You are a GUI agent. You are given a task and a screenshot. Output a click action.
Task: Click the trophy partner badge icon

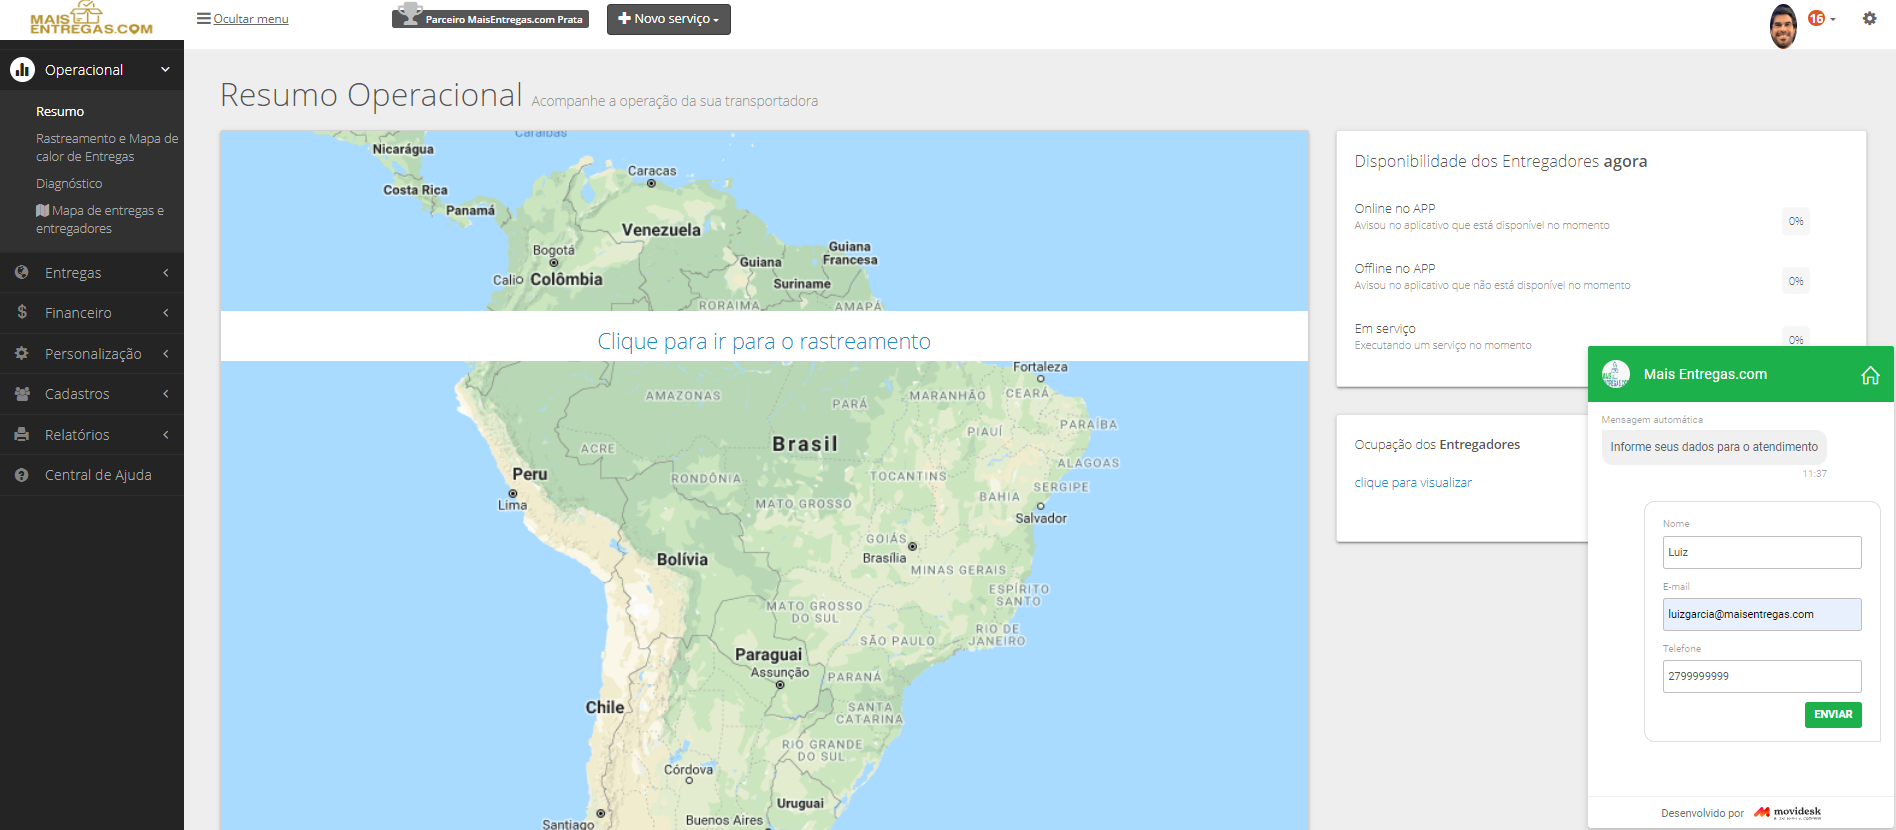click(x=409, y=15)
